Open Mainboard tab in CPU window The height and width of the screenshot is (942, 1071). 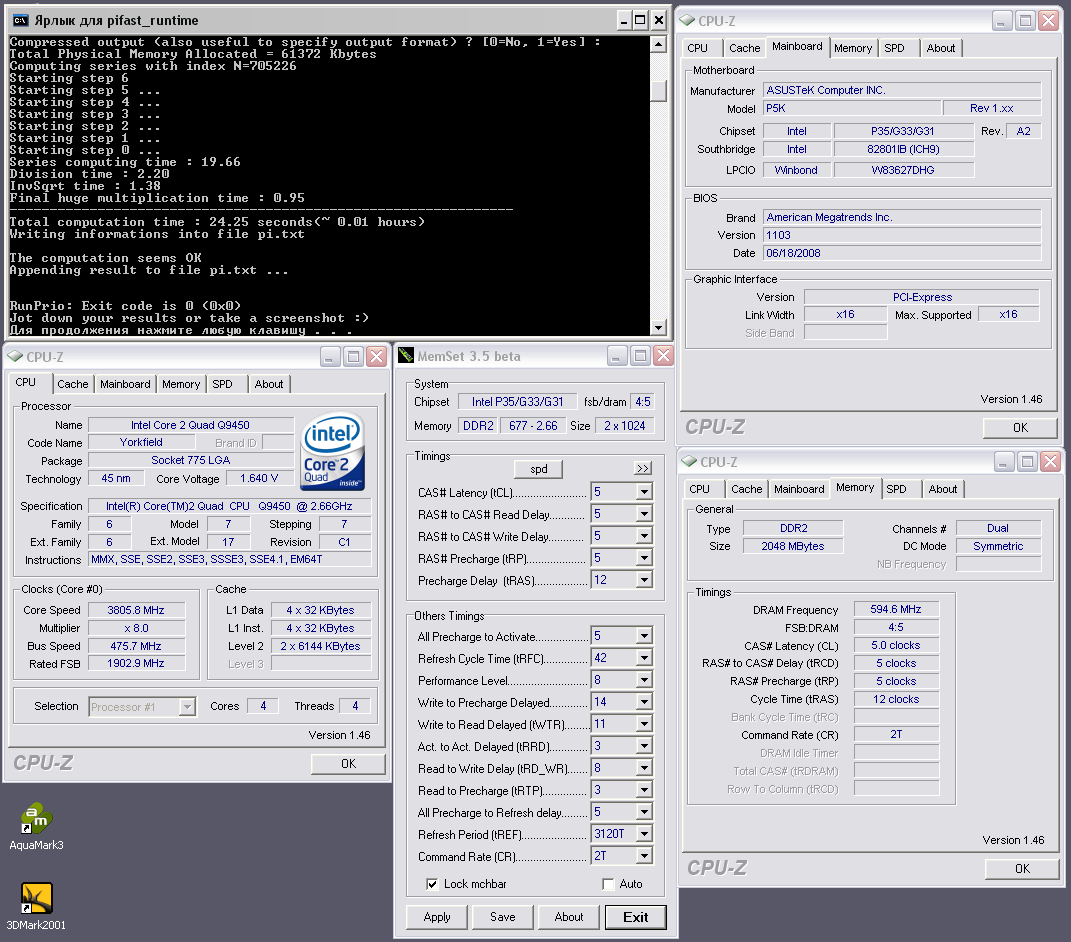point(125,384)
